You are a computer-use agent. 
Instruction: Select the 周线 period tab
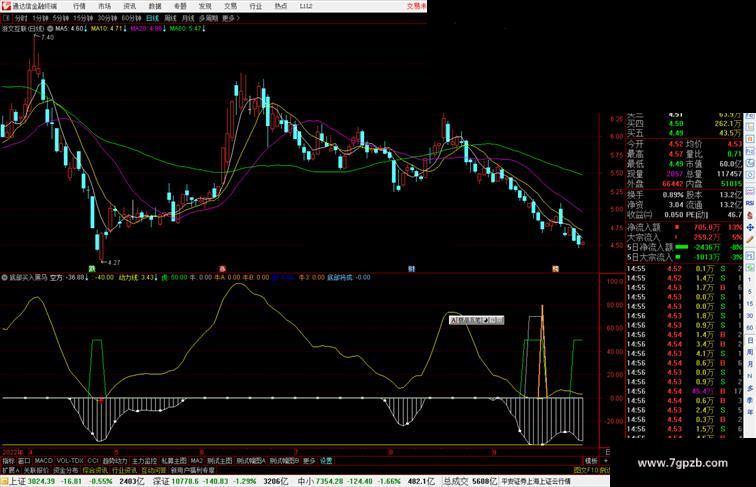click(x=170, y=18)
